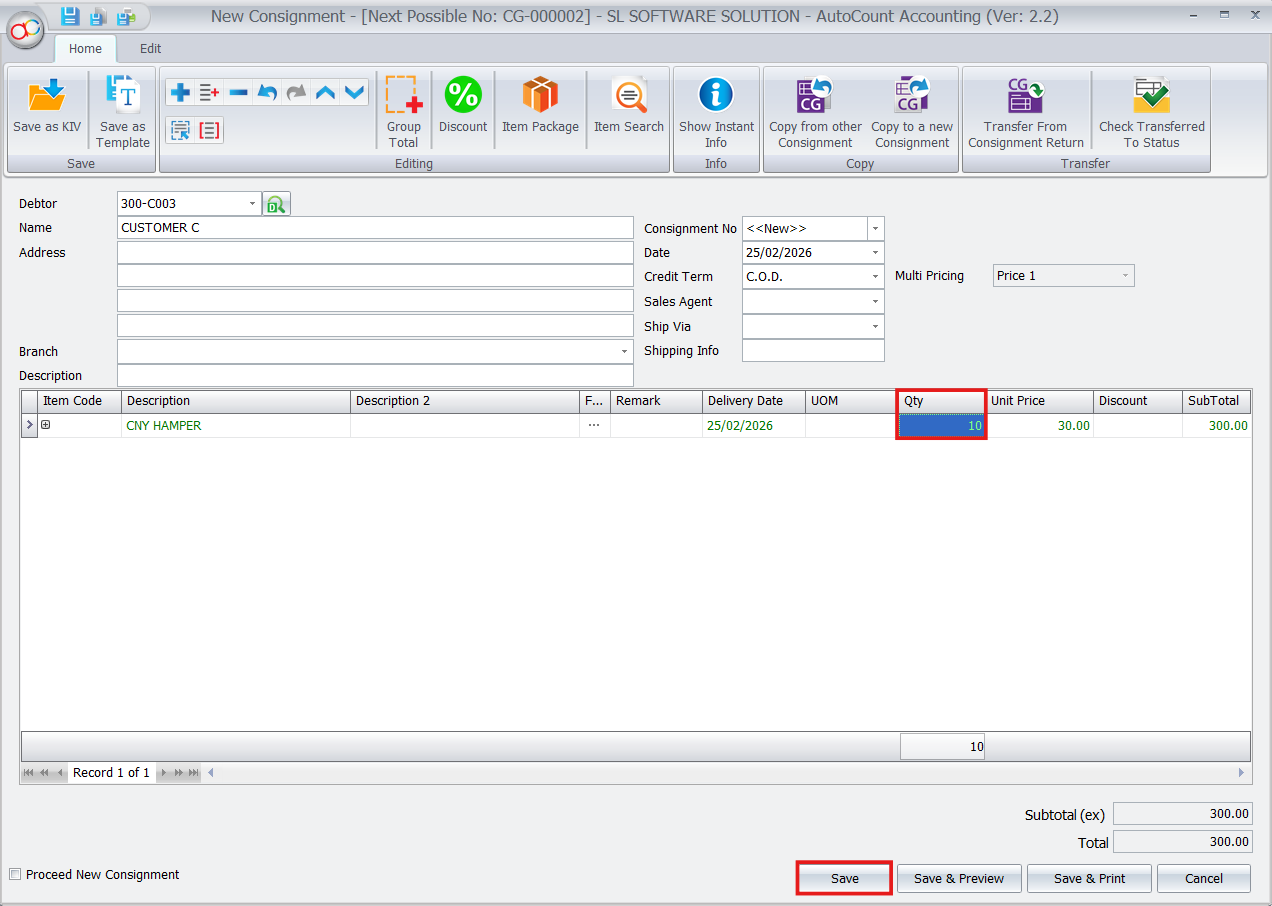The width and height of the screenshot is (1272, 906).
Task: Click the Cancel button
Action: 1203,878
